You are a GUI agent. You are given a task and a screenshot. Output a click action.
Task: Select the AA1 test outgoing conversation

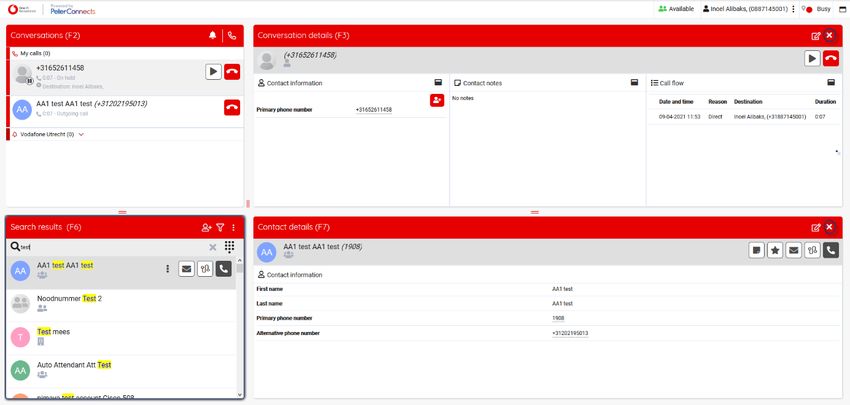pos(125,110)
